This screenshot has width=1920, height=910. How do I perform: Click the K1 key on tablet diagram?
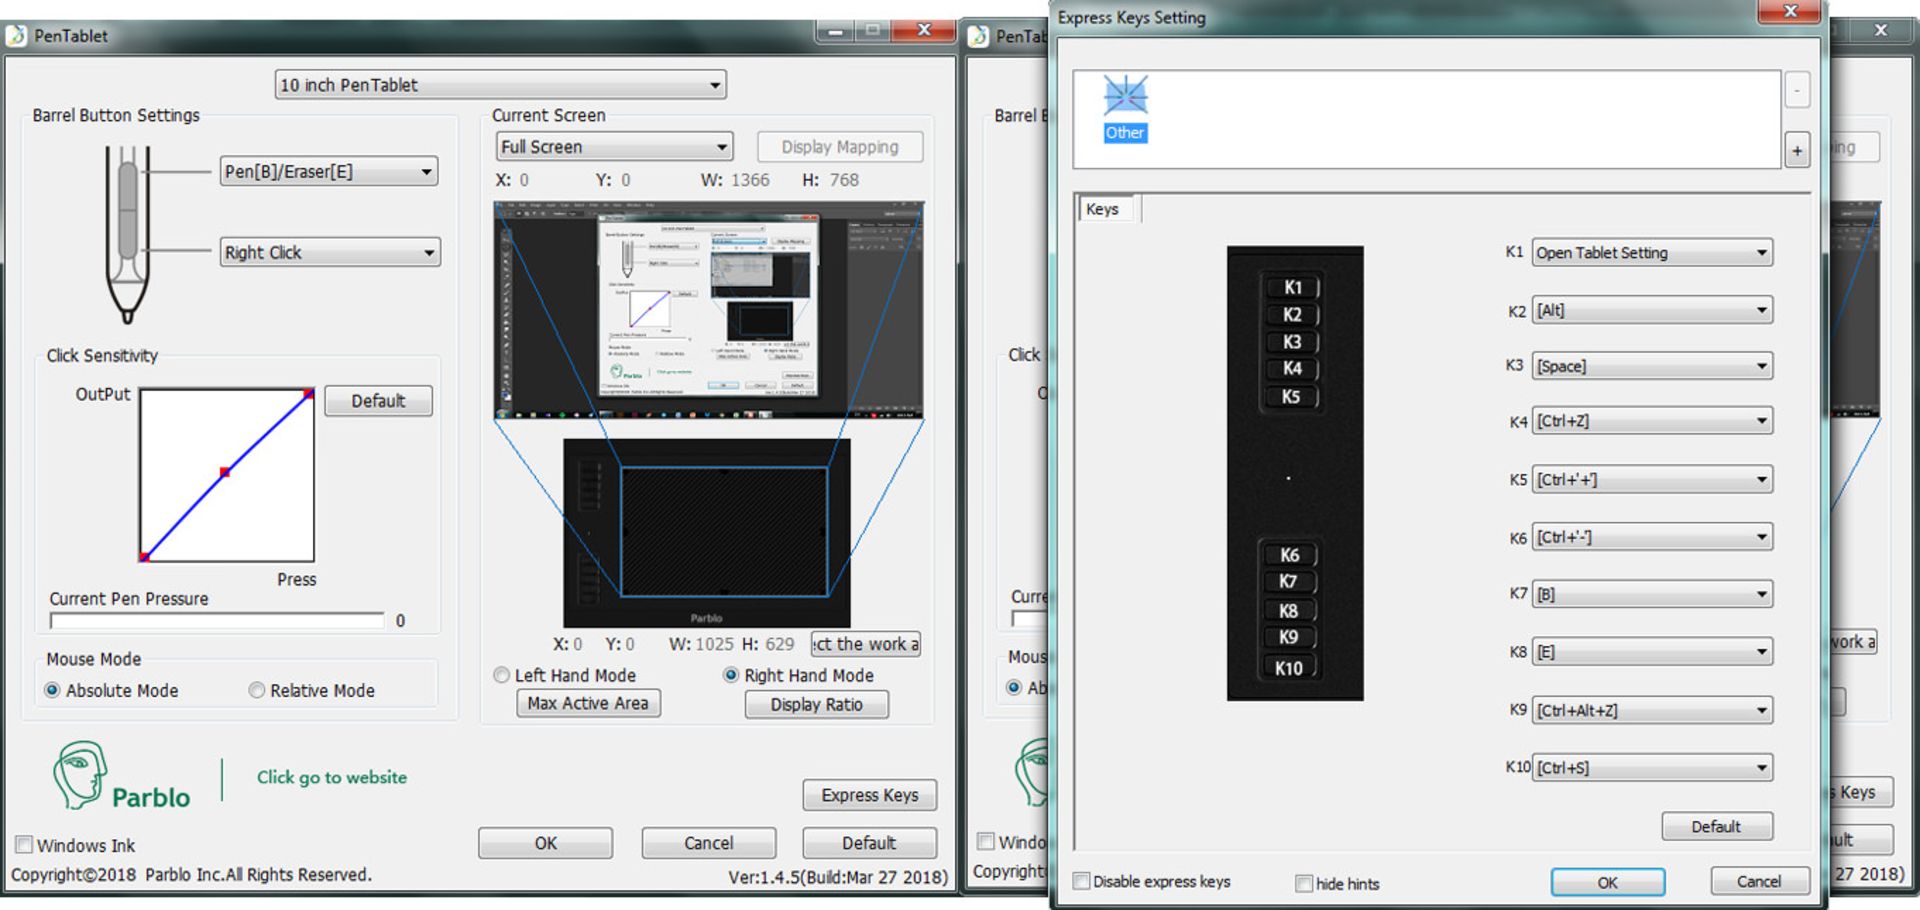[1291, 287]
